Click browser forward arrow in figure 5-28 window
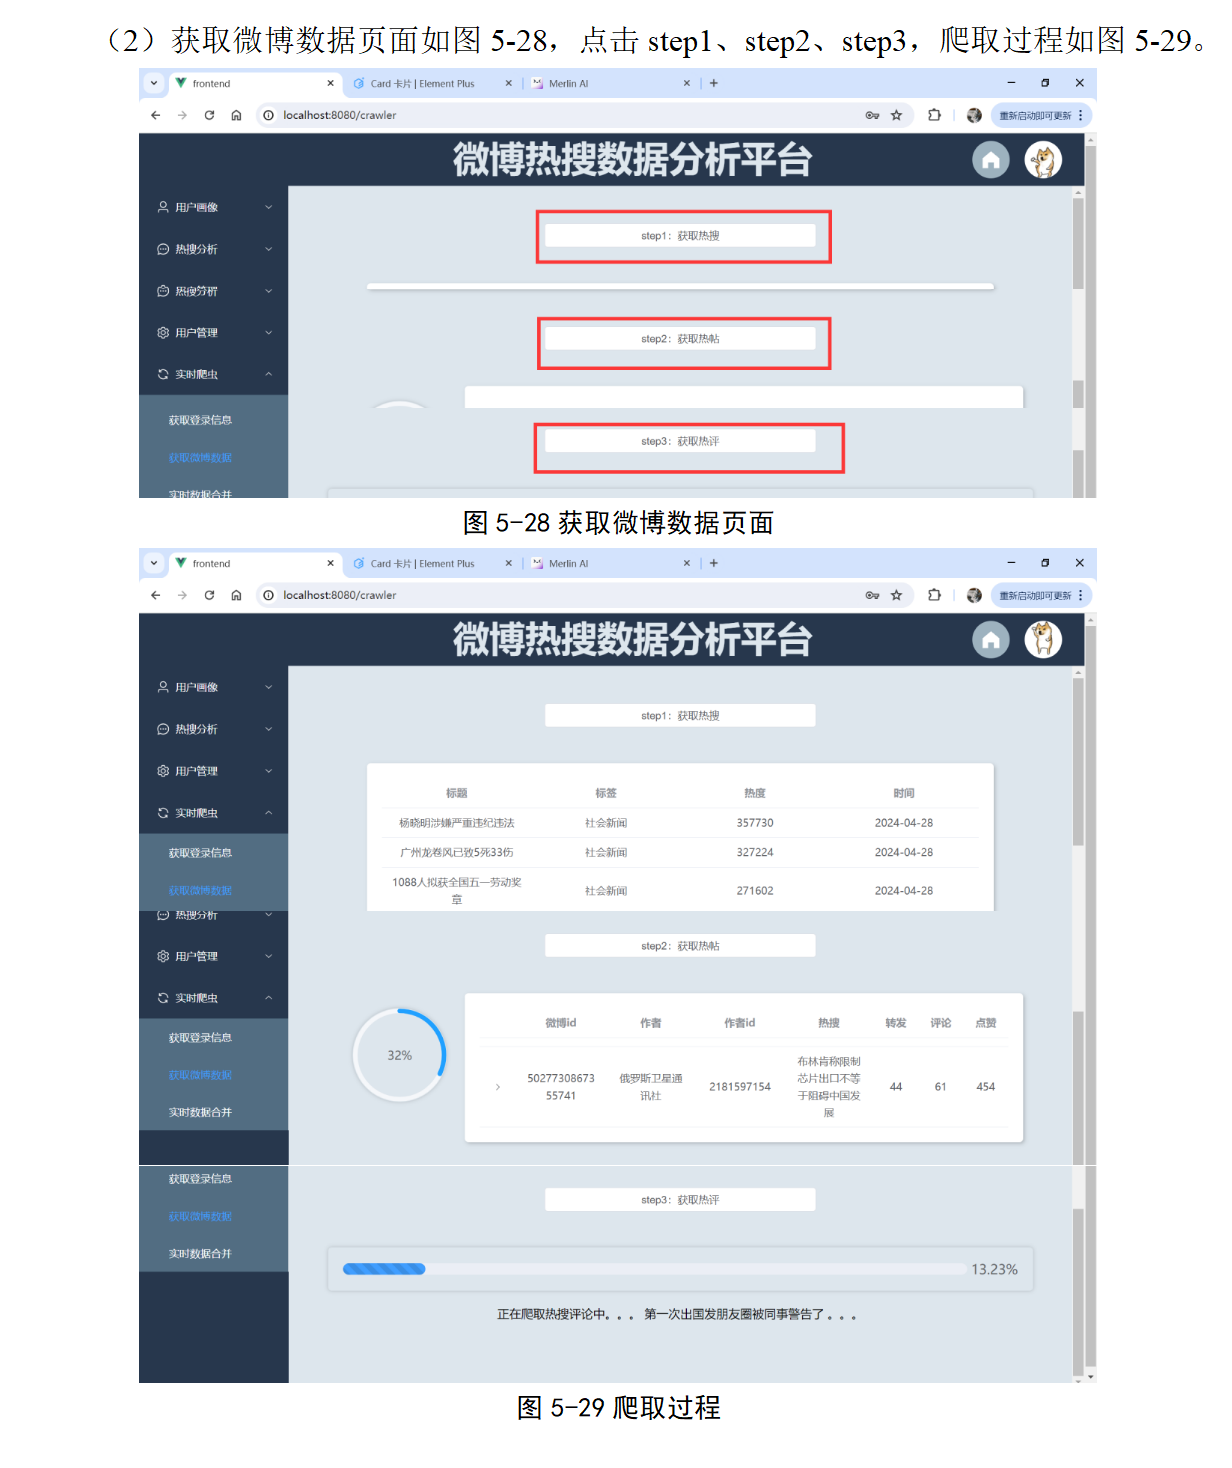1232x1468 pixels. tap(182, 115)
